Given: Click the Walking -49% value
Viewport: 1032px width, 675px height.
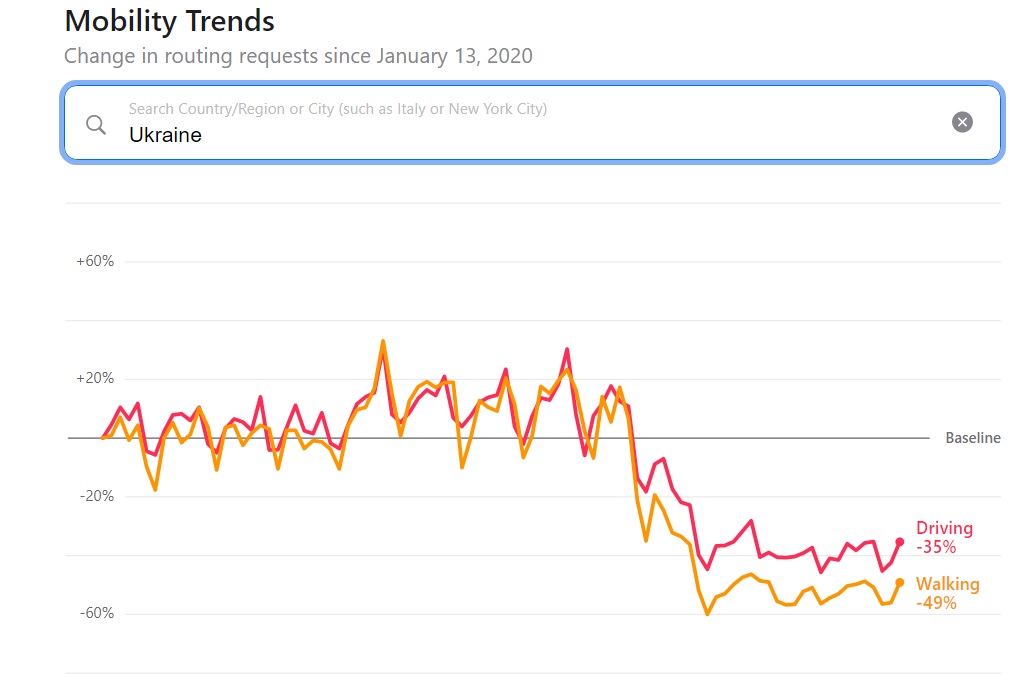Looking at the screenshot, I should [x=936, y=603].
